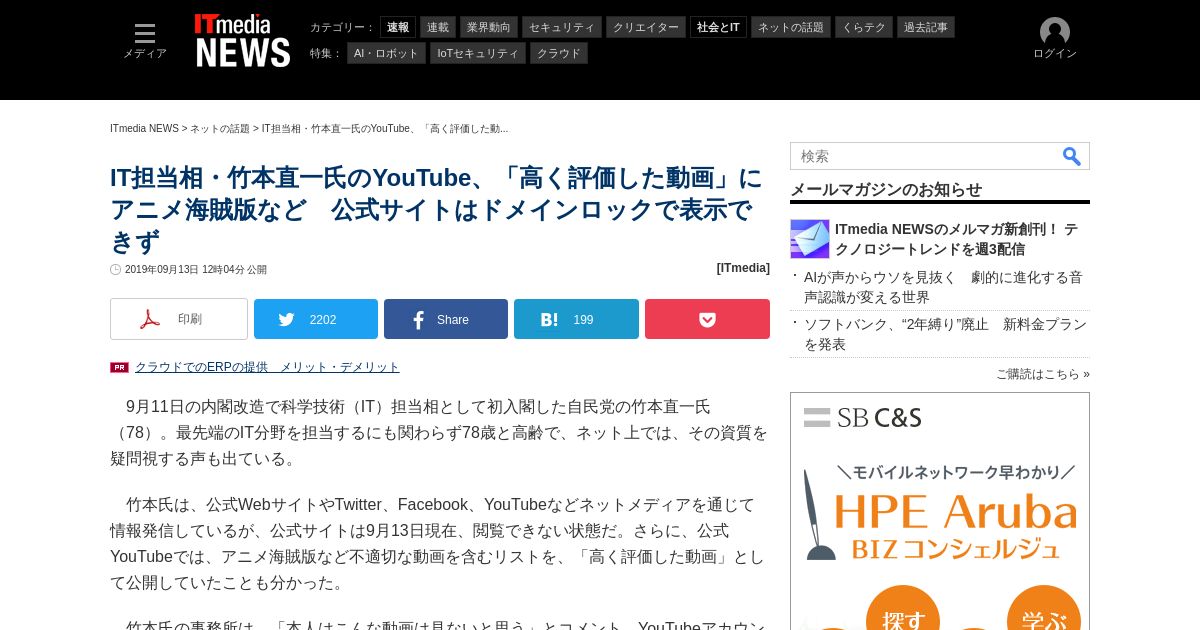
Task: Select the ネットの話題 category tab
Action: point(791,27)
